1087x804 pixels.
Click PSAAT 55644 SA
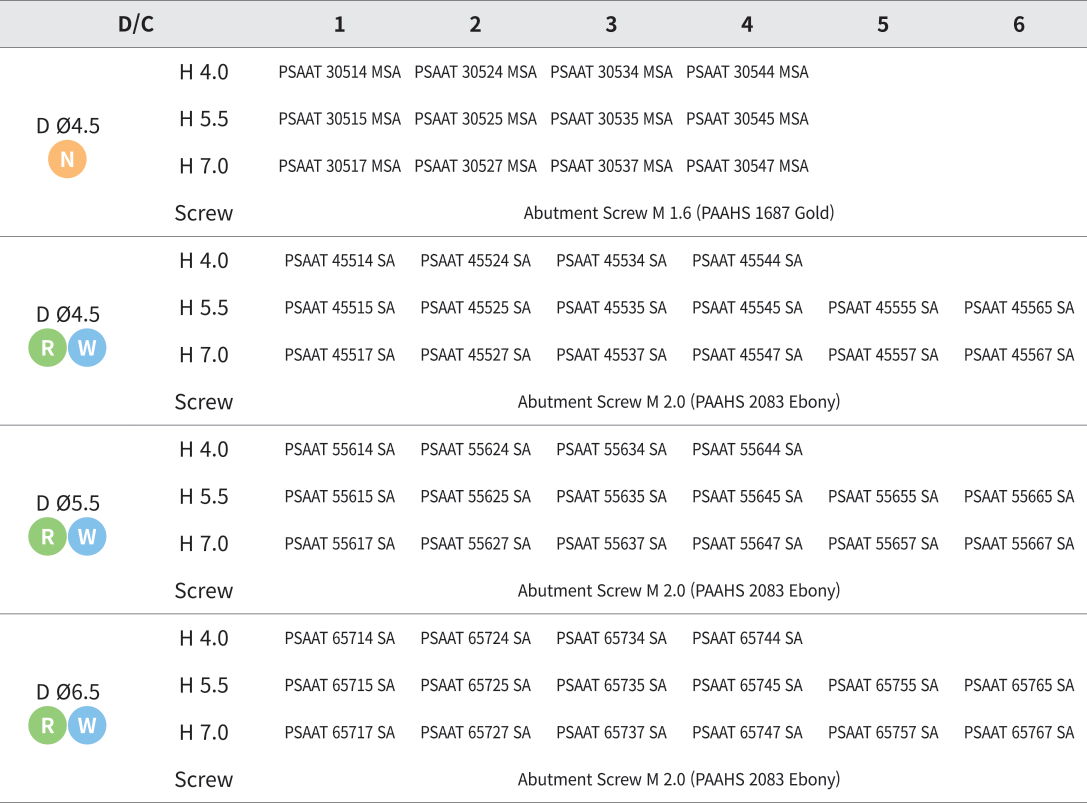coord(747,450)
